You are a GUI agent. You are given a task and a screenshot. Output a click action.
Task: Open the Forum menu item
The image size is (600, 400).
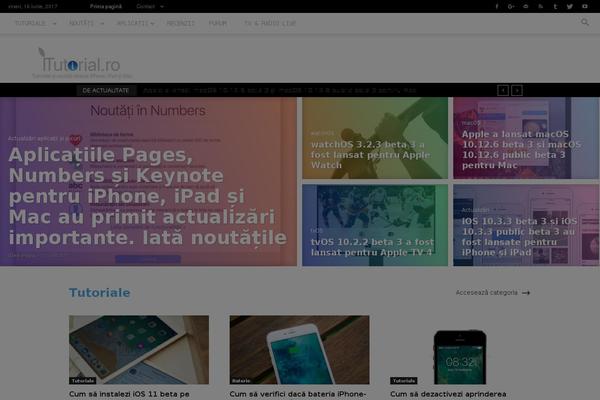click(218, 23)
